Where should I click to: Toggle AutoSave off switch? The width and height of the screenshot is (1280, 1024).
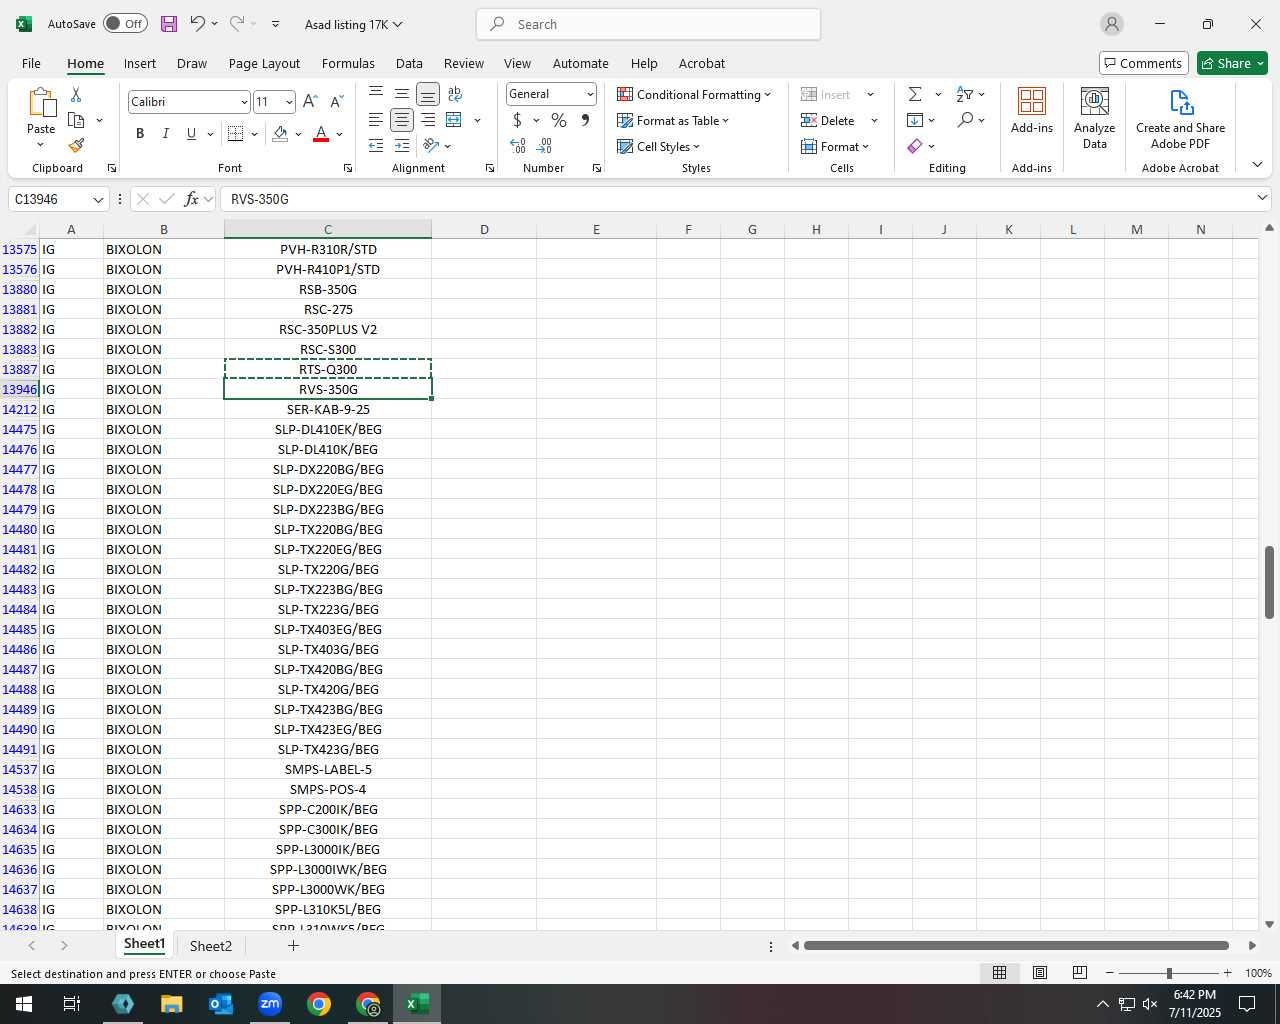click(125, 24)
